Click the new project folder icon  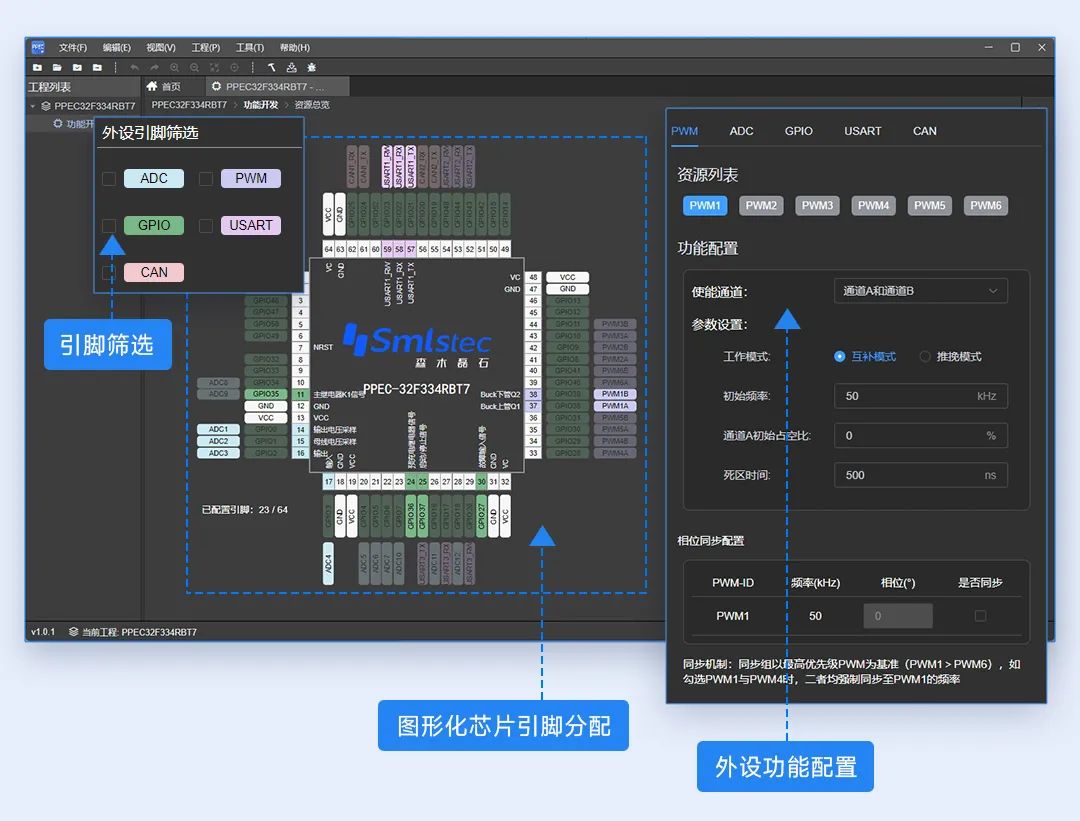click(x=37, y=67)
